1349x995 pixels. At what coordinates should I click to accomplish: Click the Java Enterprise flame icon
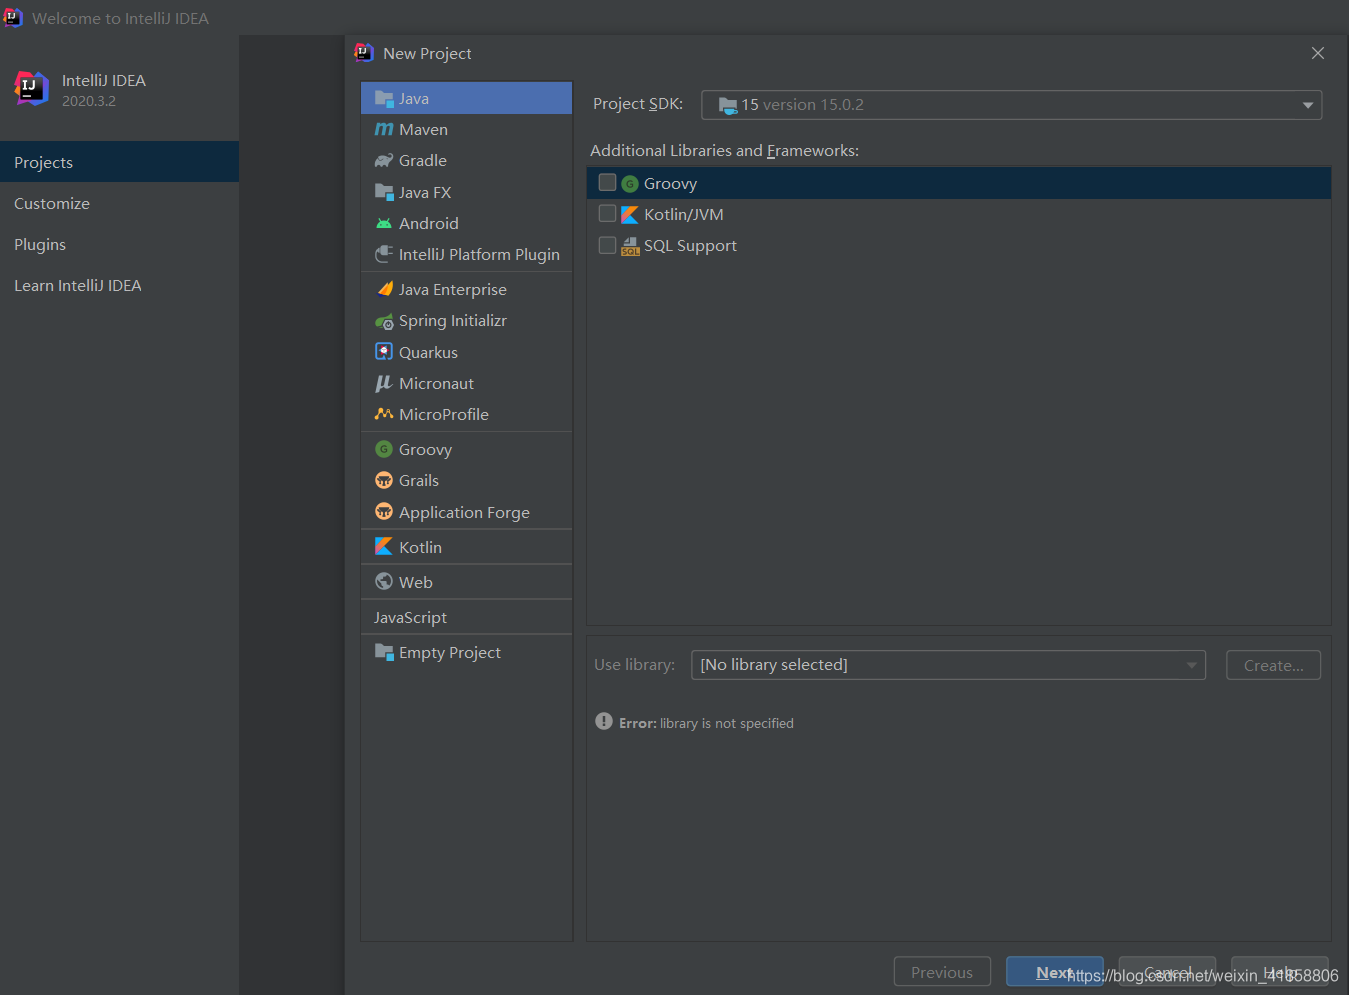[x=384, y=289]
